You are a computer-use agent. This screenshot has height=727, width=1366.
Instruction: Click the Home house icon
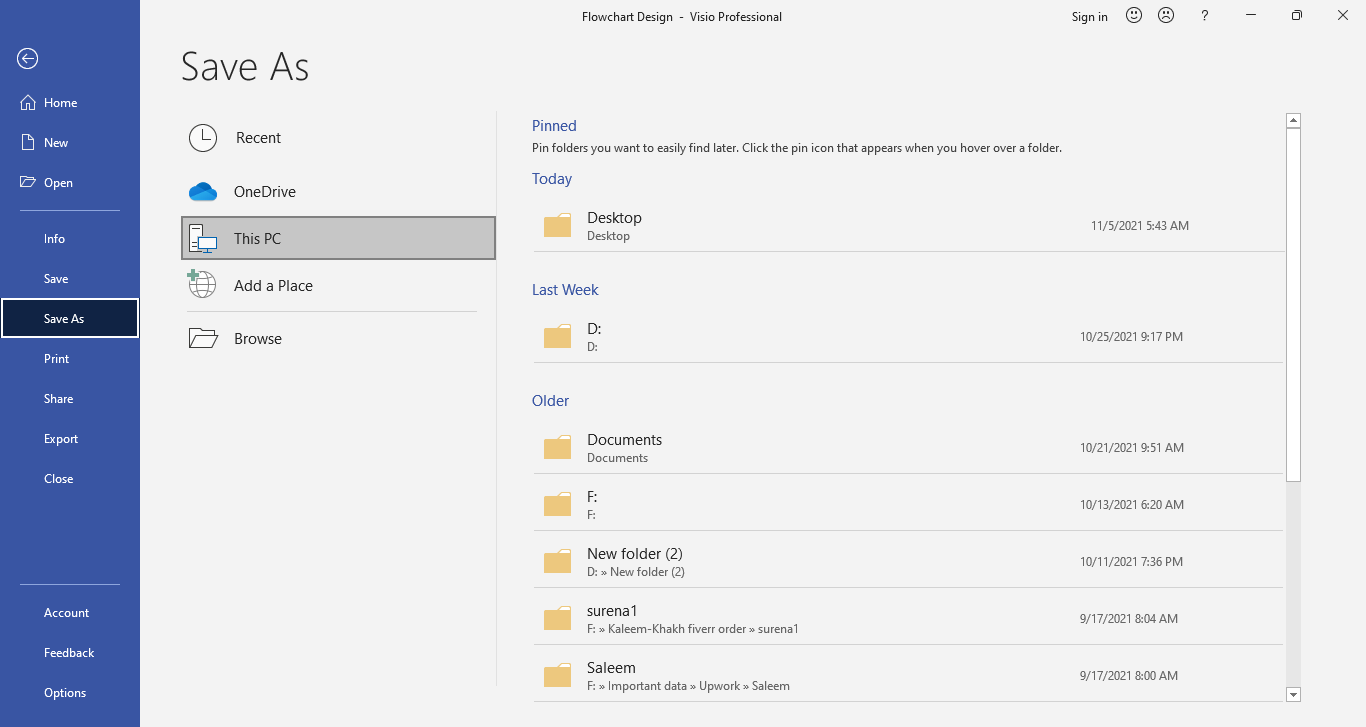(28, 103)
